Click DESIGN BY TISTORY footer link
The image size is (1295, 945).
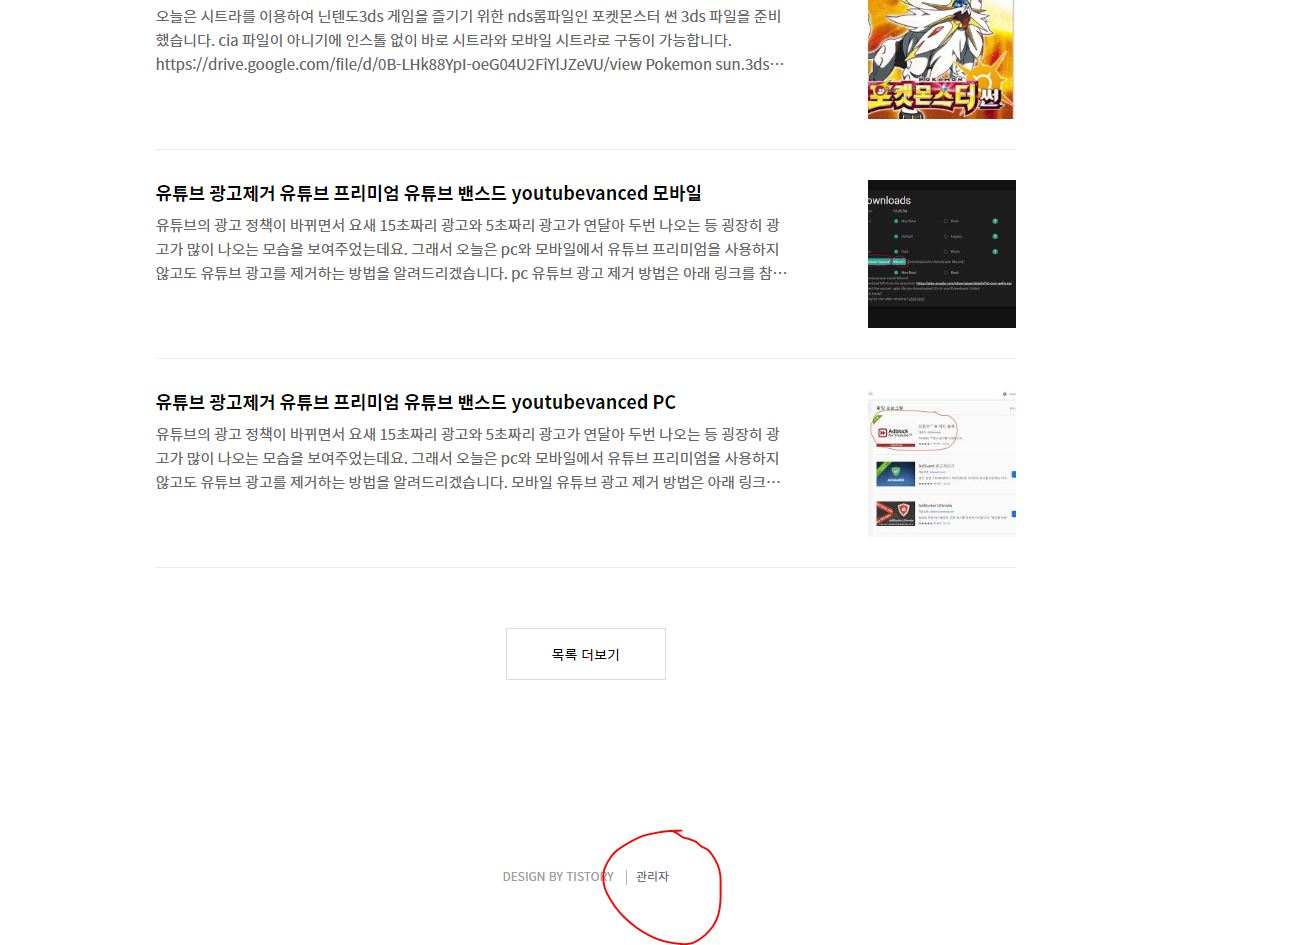click(558, 877)
